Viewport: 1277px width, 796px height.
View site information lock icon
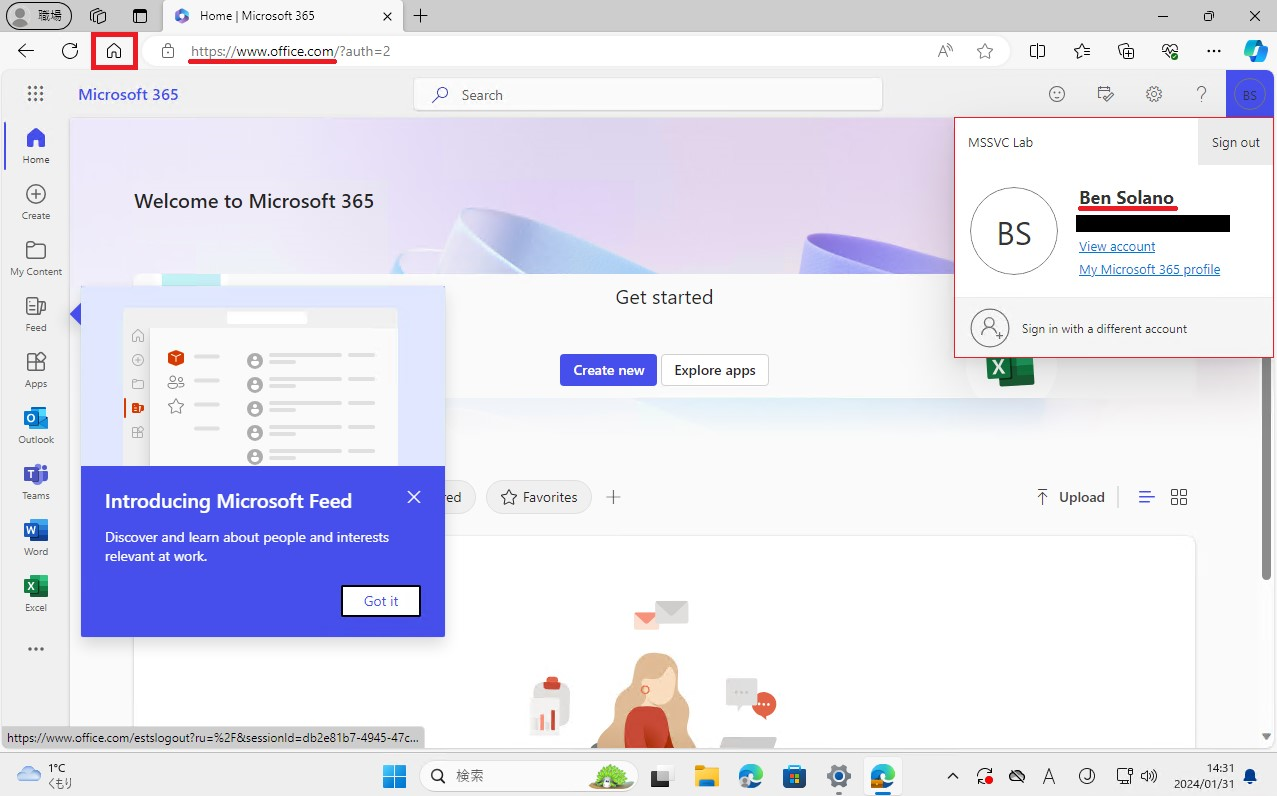click(168, 51)
